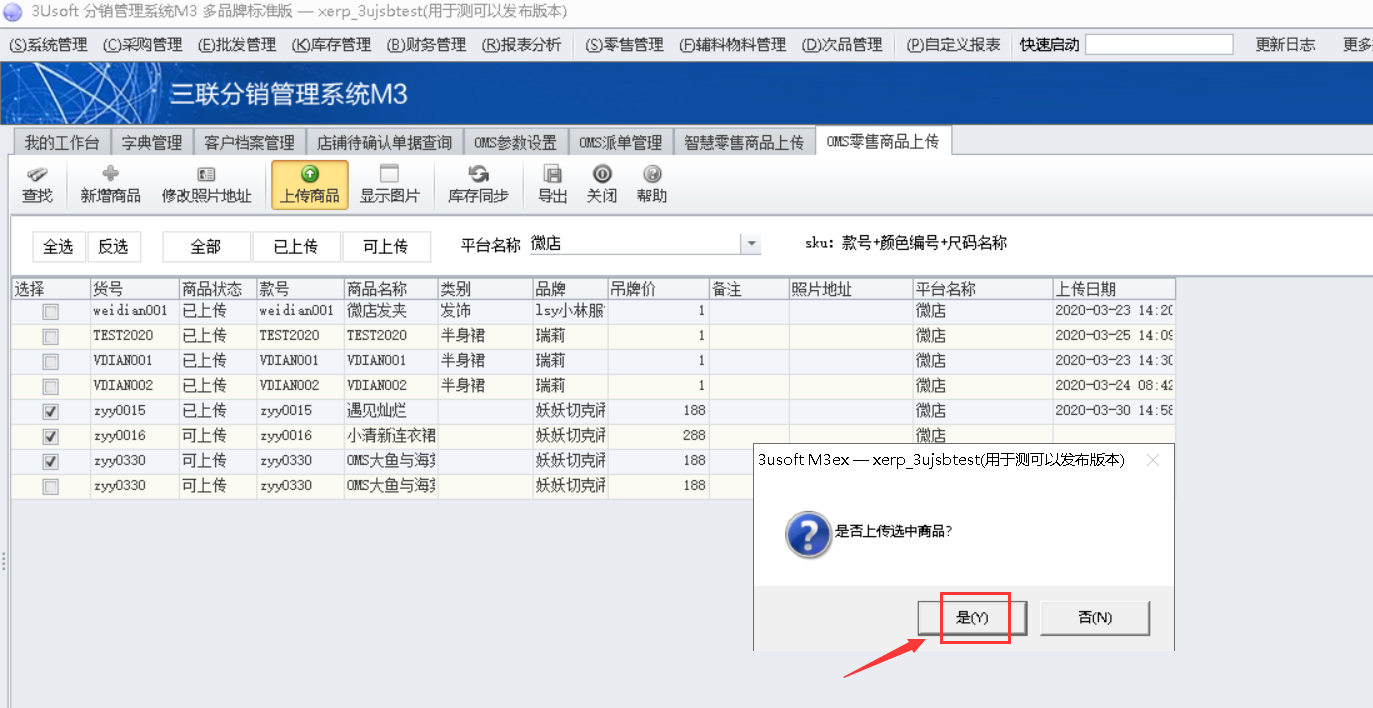Sort by the 上传日期 column header

tap(1114, 289)
